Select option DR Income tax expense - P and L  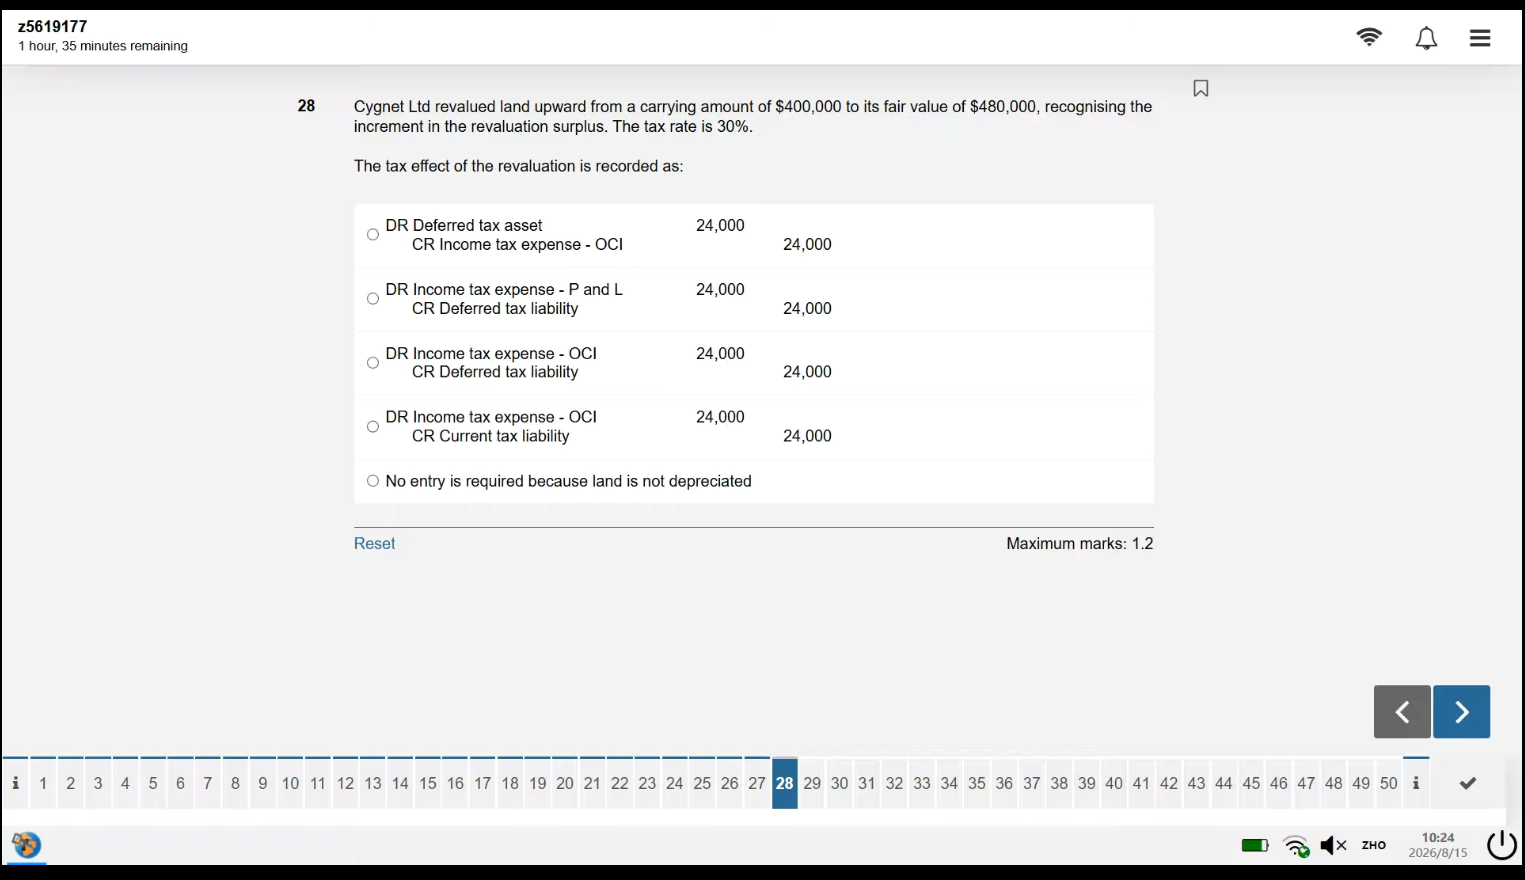coord(373,299)
